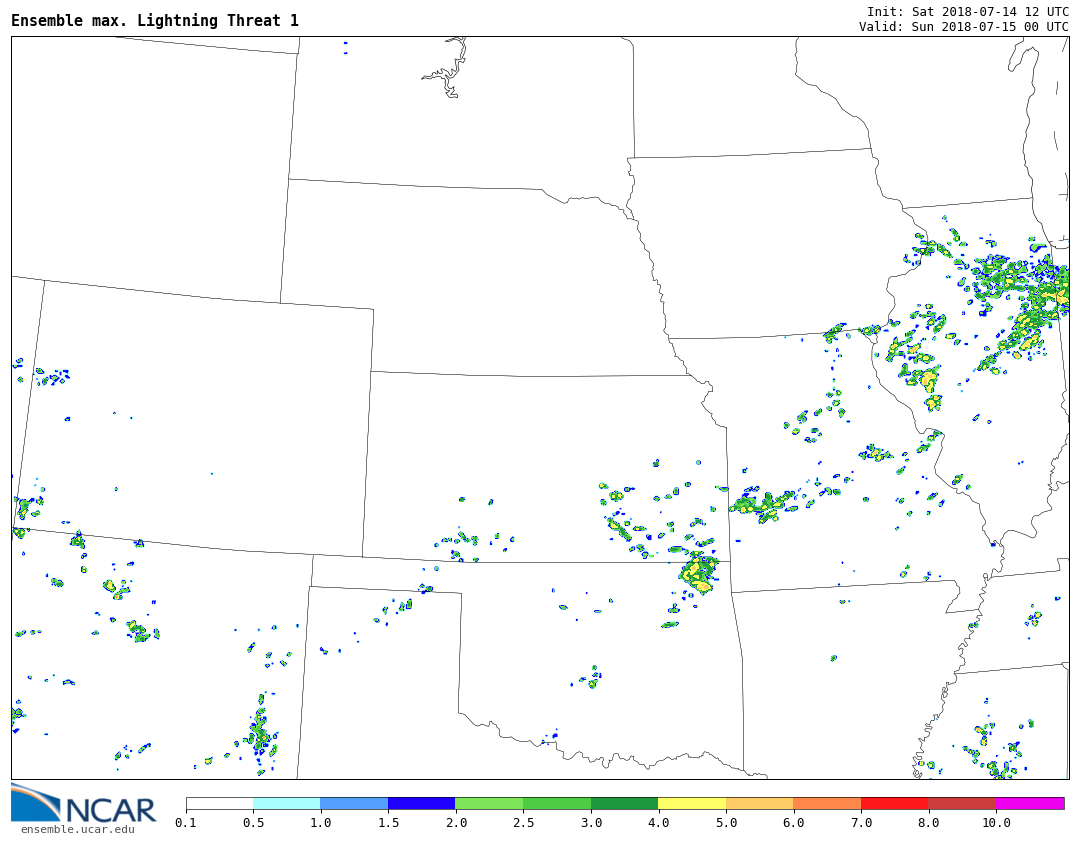1080x842 pixels.
Task: Click the 5.0 colorbar tick label
Action: (x=726, y=823)
